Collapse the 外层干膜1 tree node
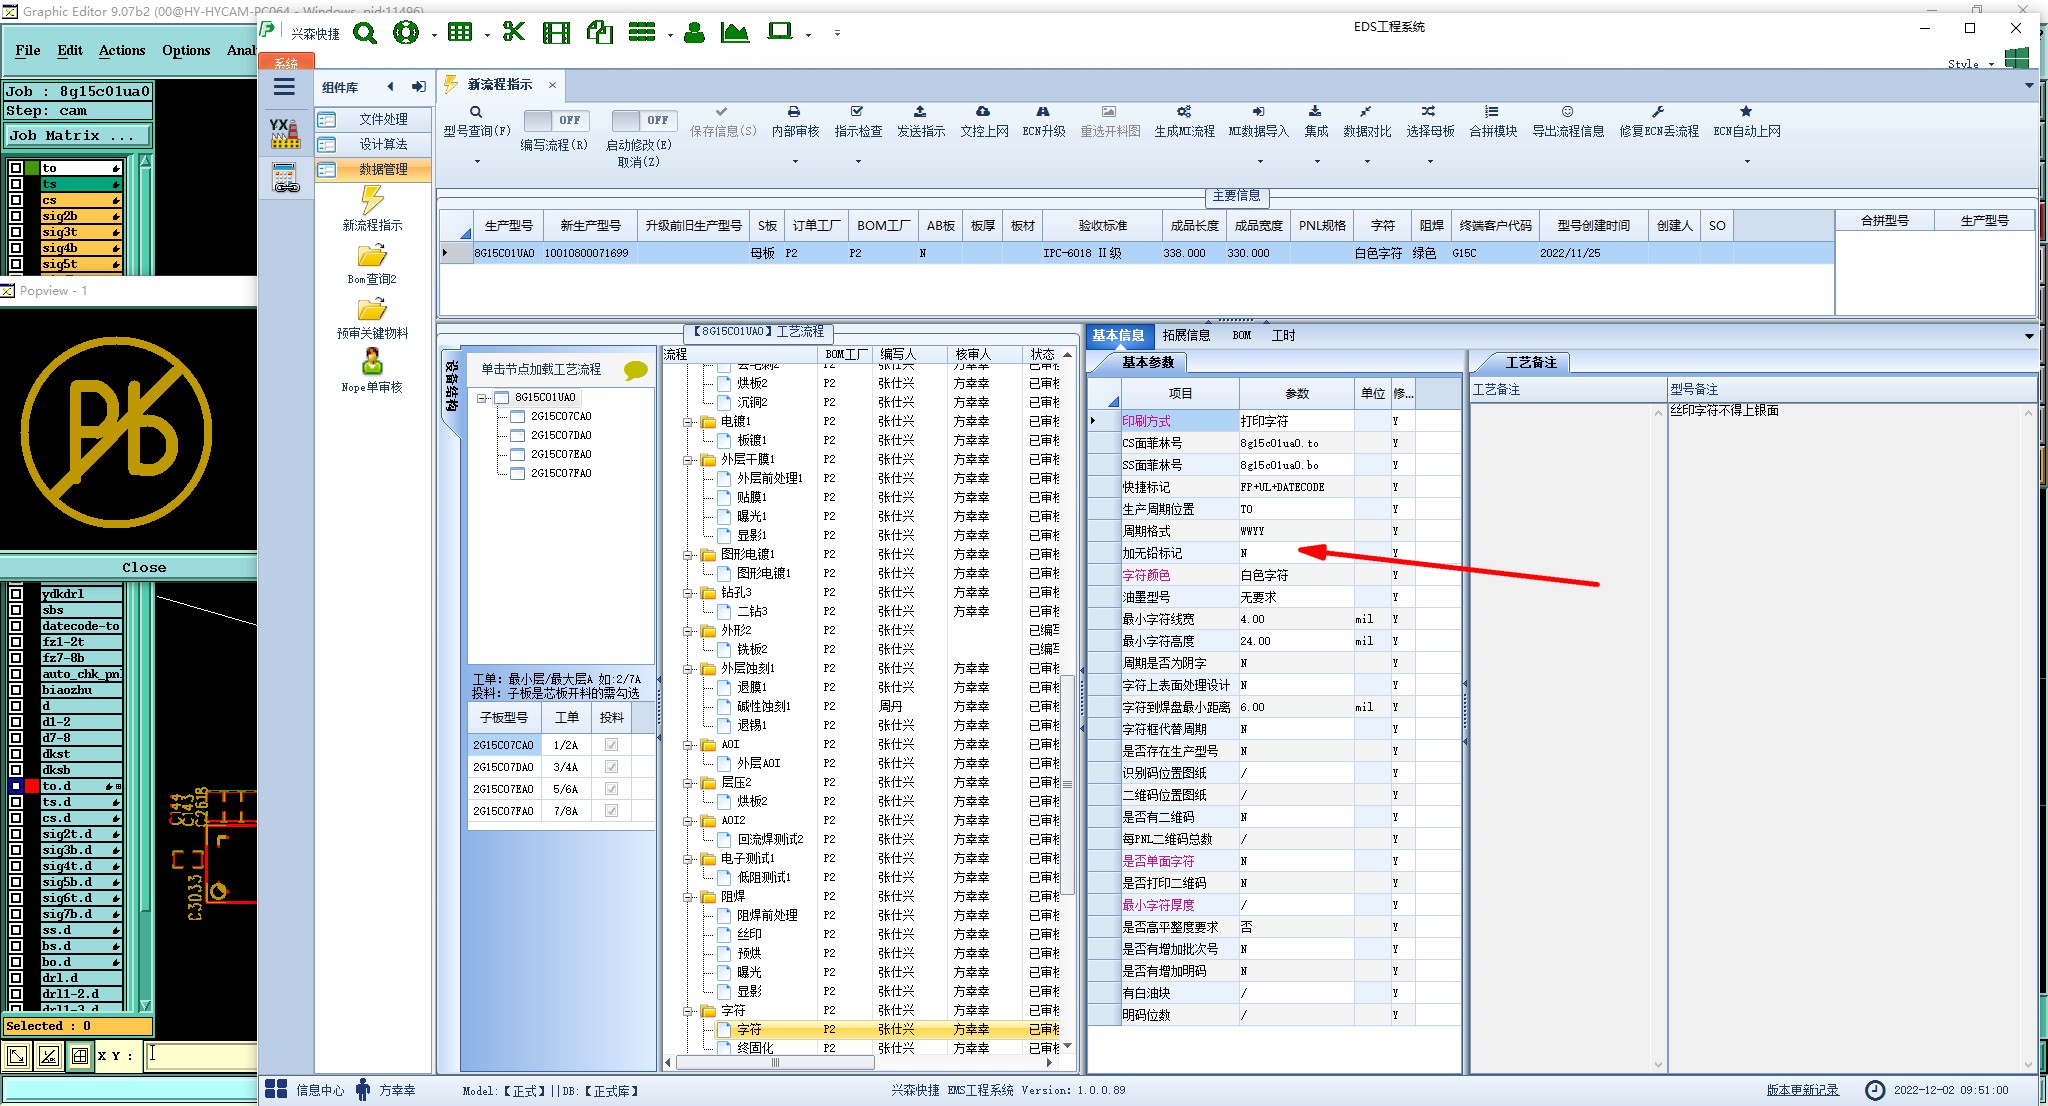 689,460
